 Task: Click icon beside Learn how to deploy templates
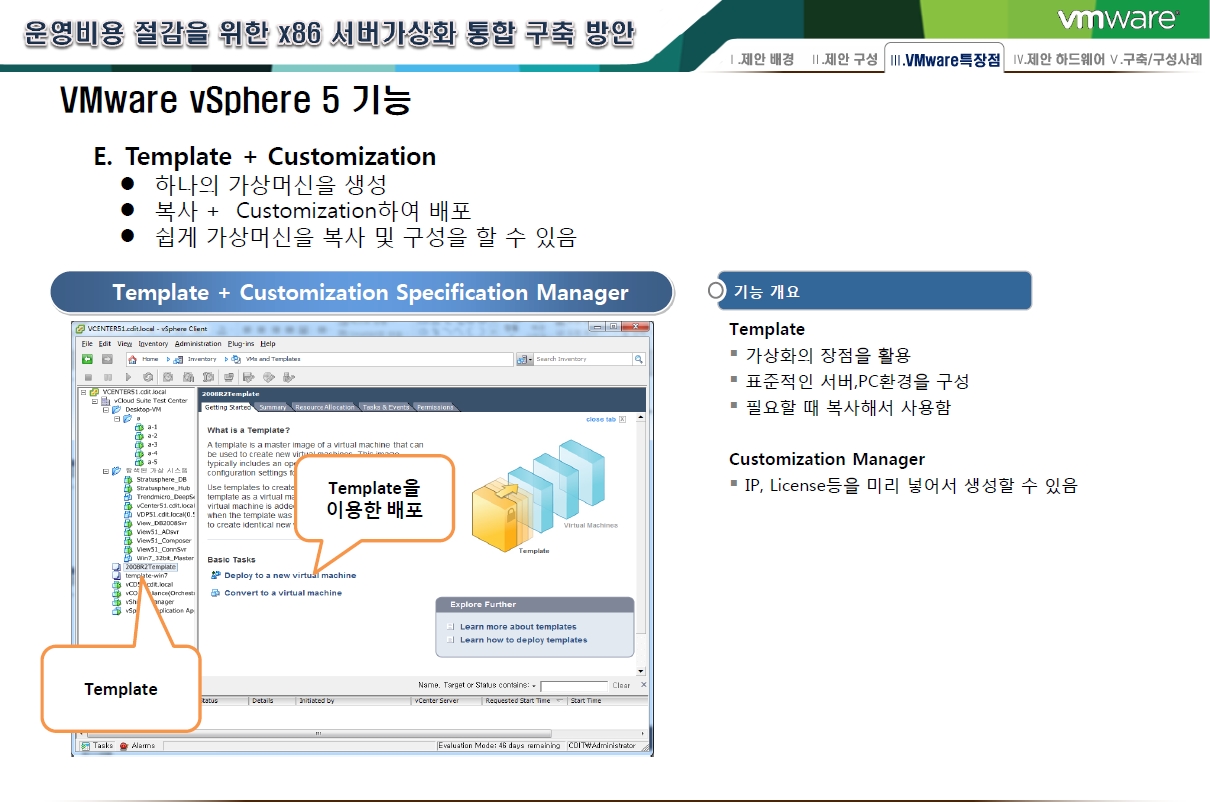pyautogui.click(x=451, y=640)
